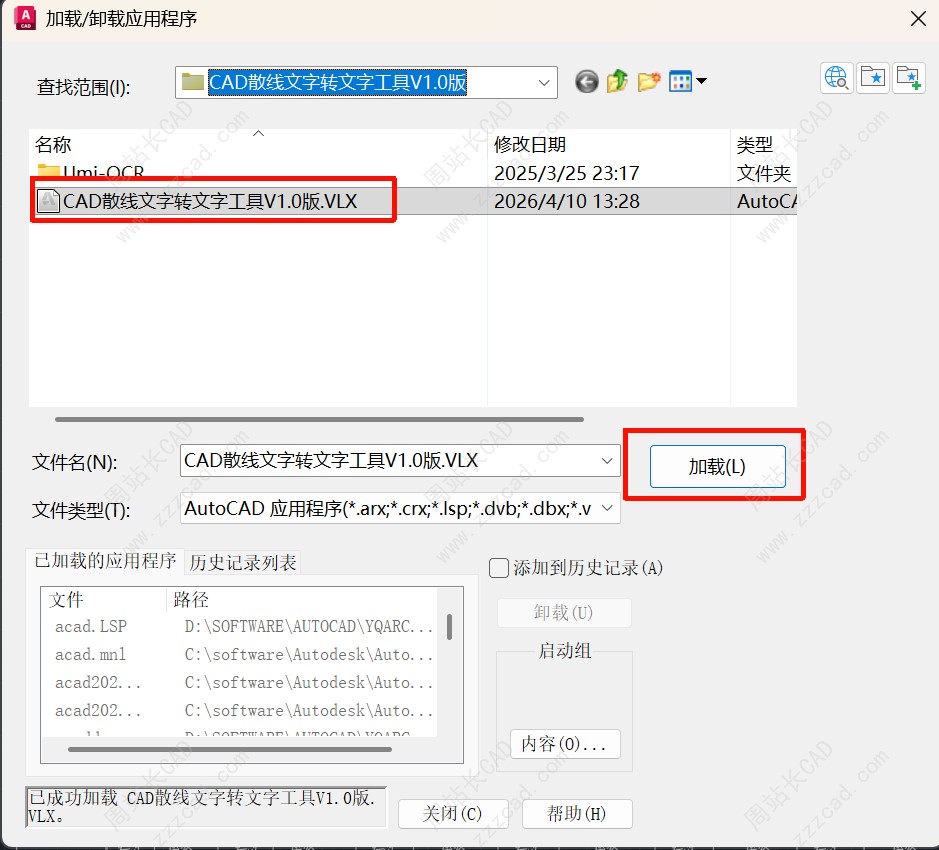Expand the 查找范围 folder dropdown
Screen dimensions: 939x850
coord(544,83)
